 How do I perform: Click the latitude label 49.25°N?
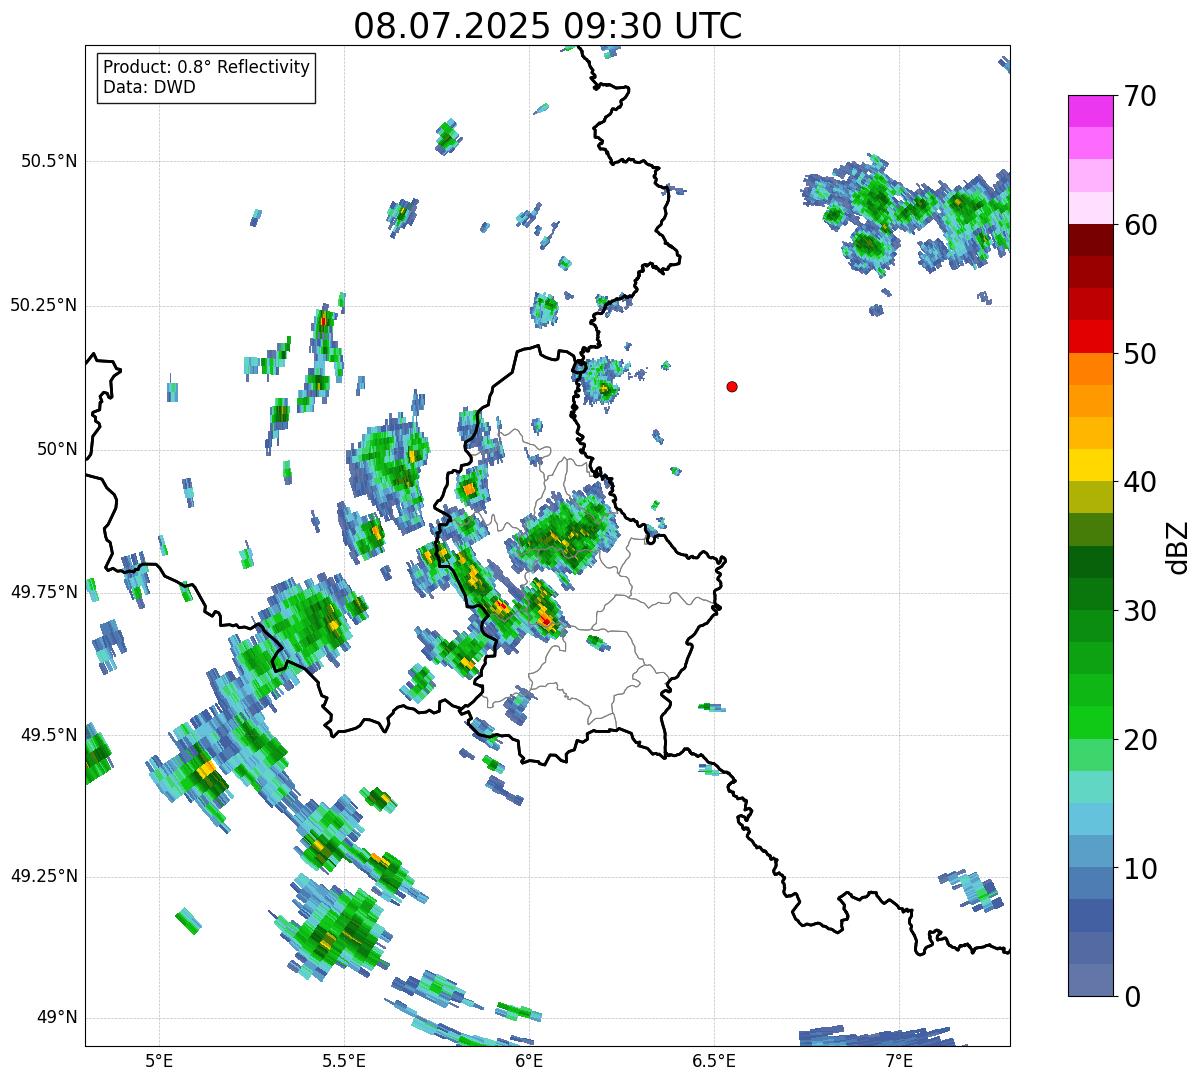[44, 876]
